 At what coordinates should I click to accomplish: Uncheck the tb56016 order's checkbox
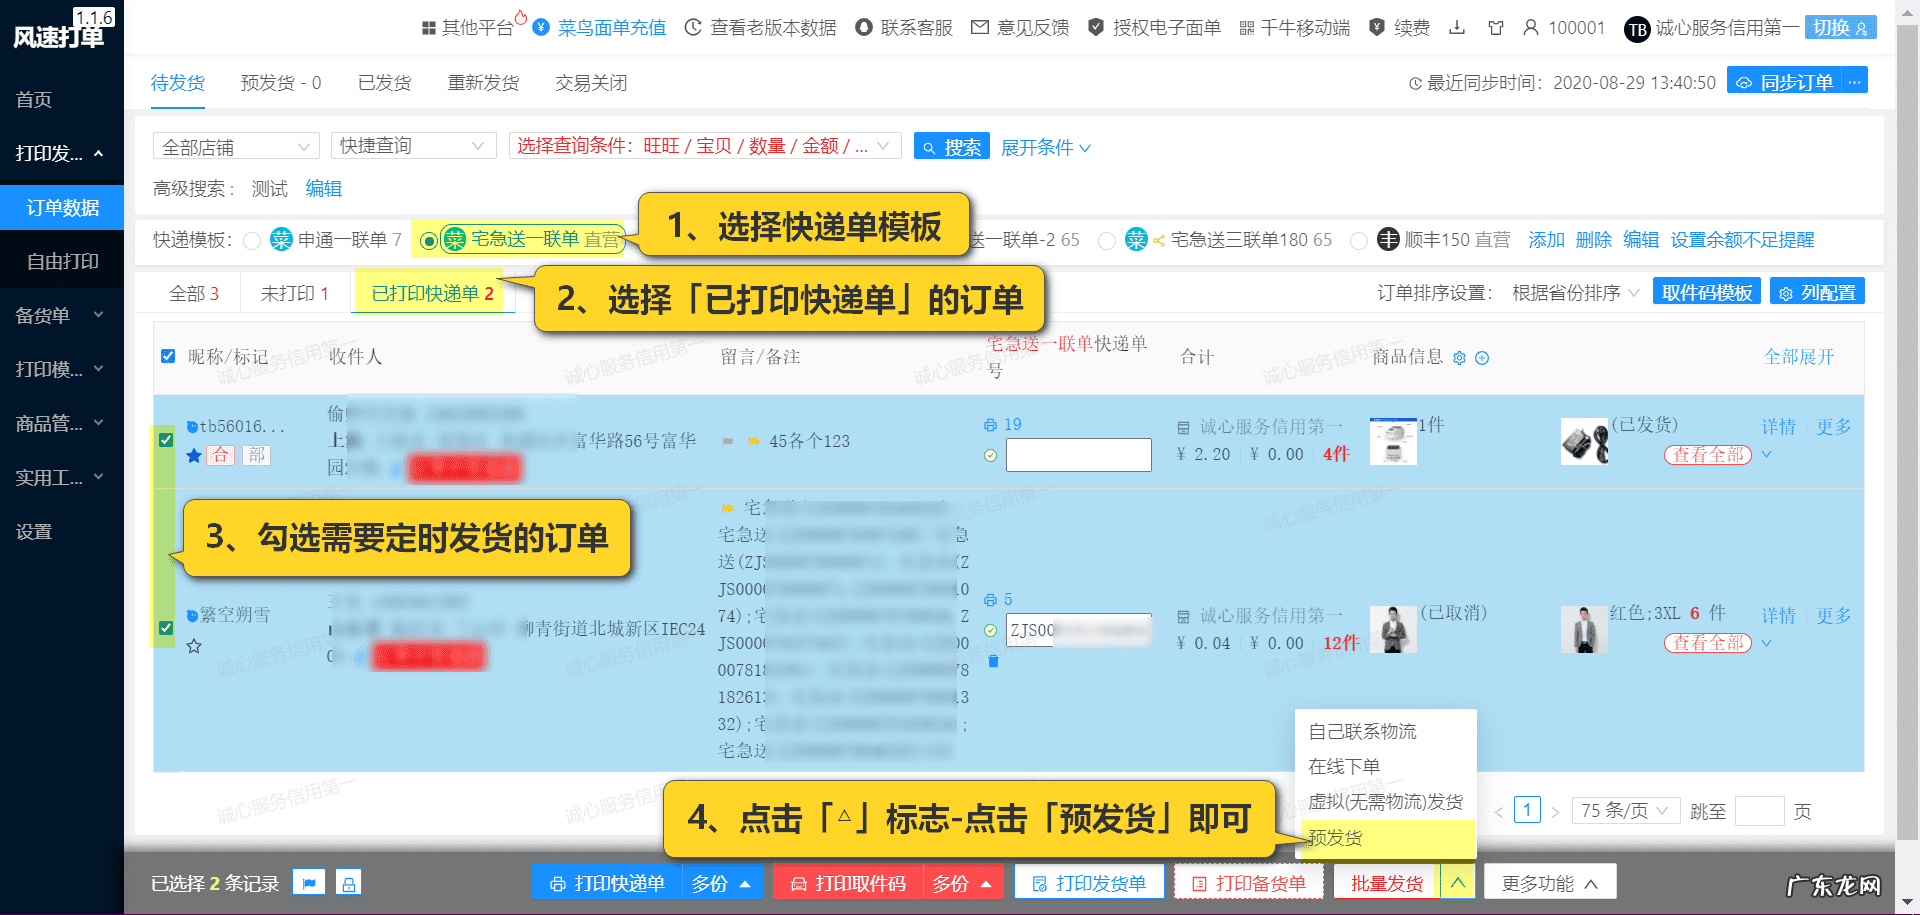pyautogui.click(x=166, y=439)
